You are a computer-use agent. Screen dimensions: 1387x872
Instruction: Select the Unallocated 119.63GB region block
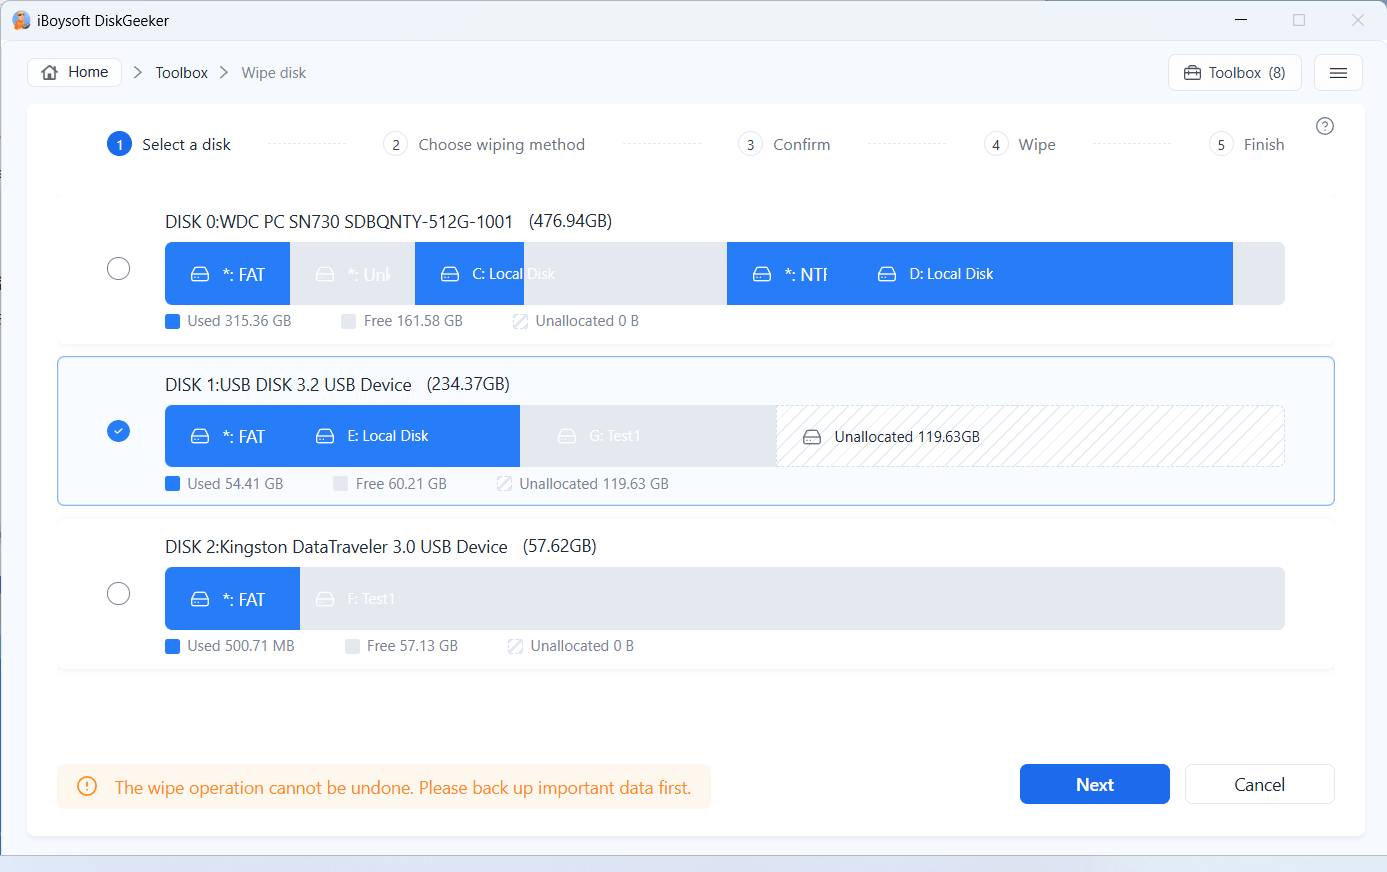(1031, 436)
